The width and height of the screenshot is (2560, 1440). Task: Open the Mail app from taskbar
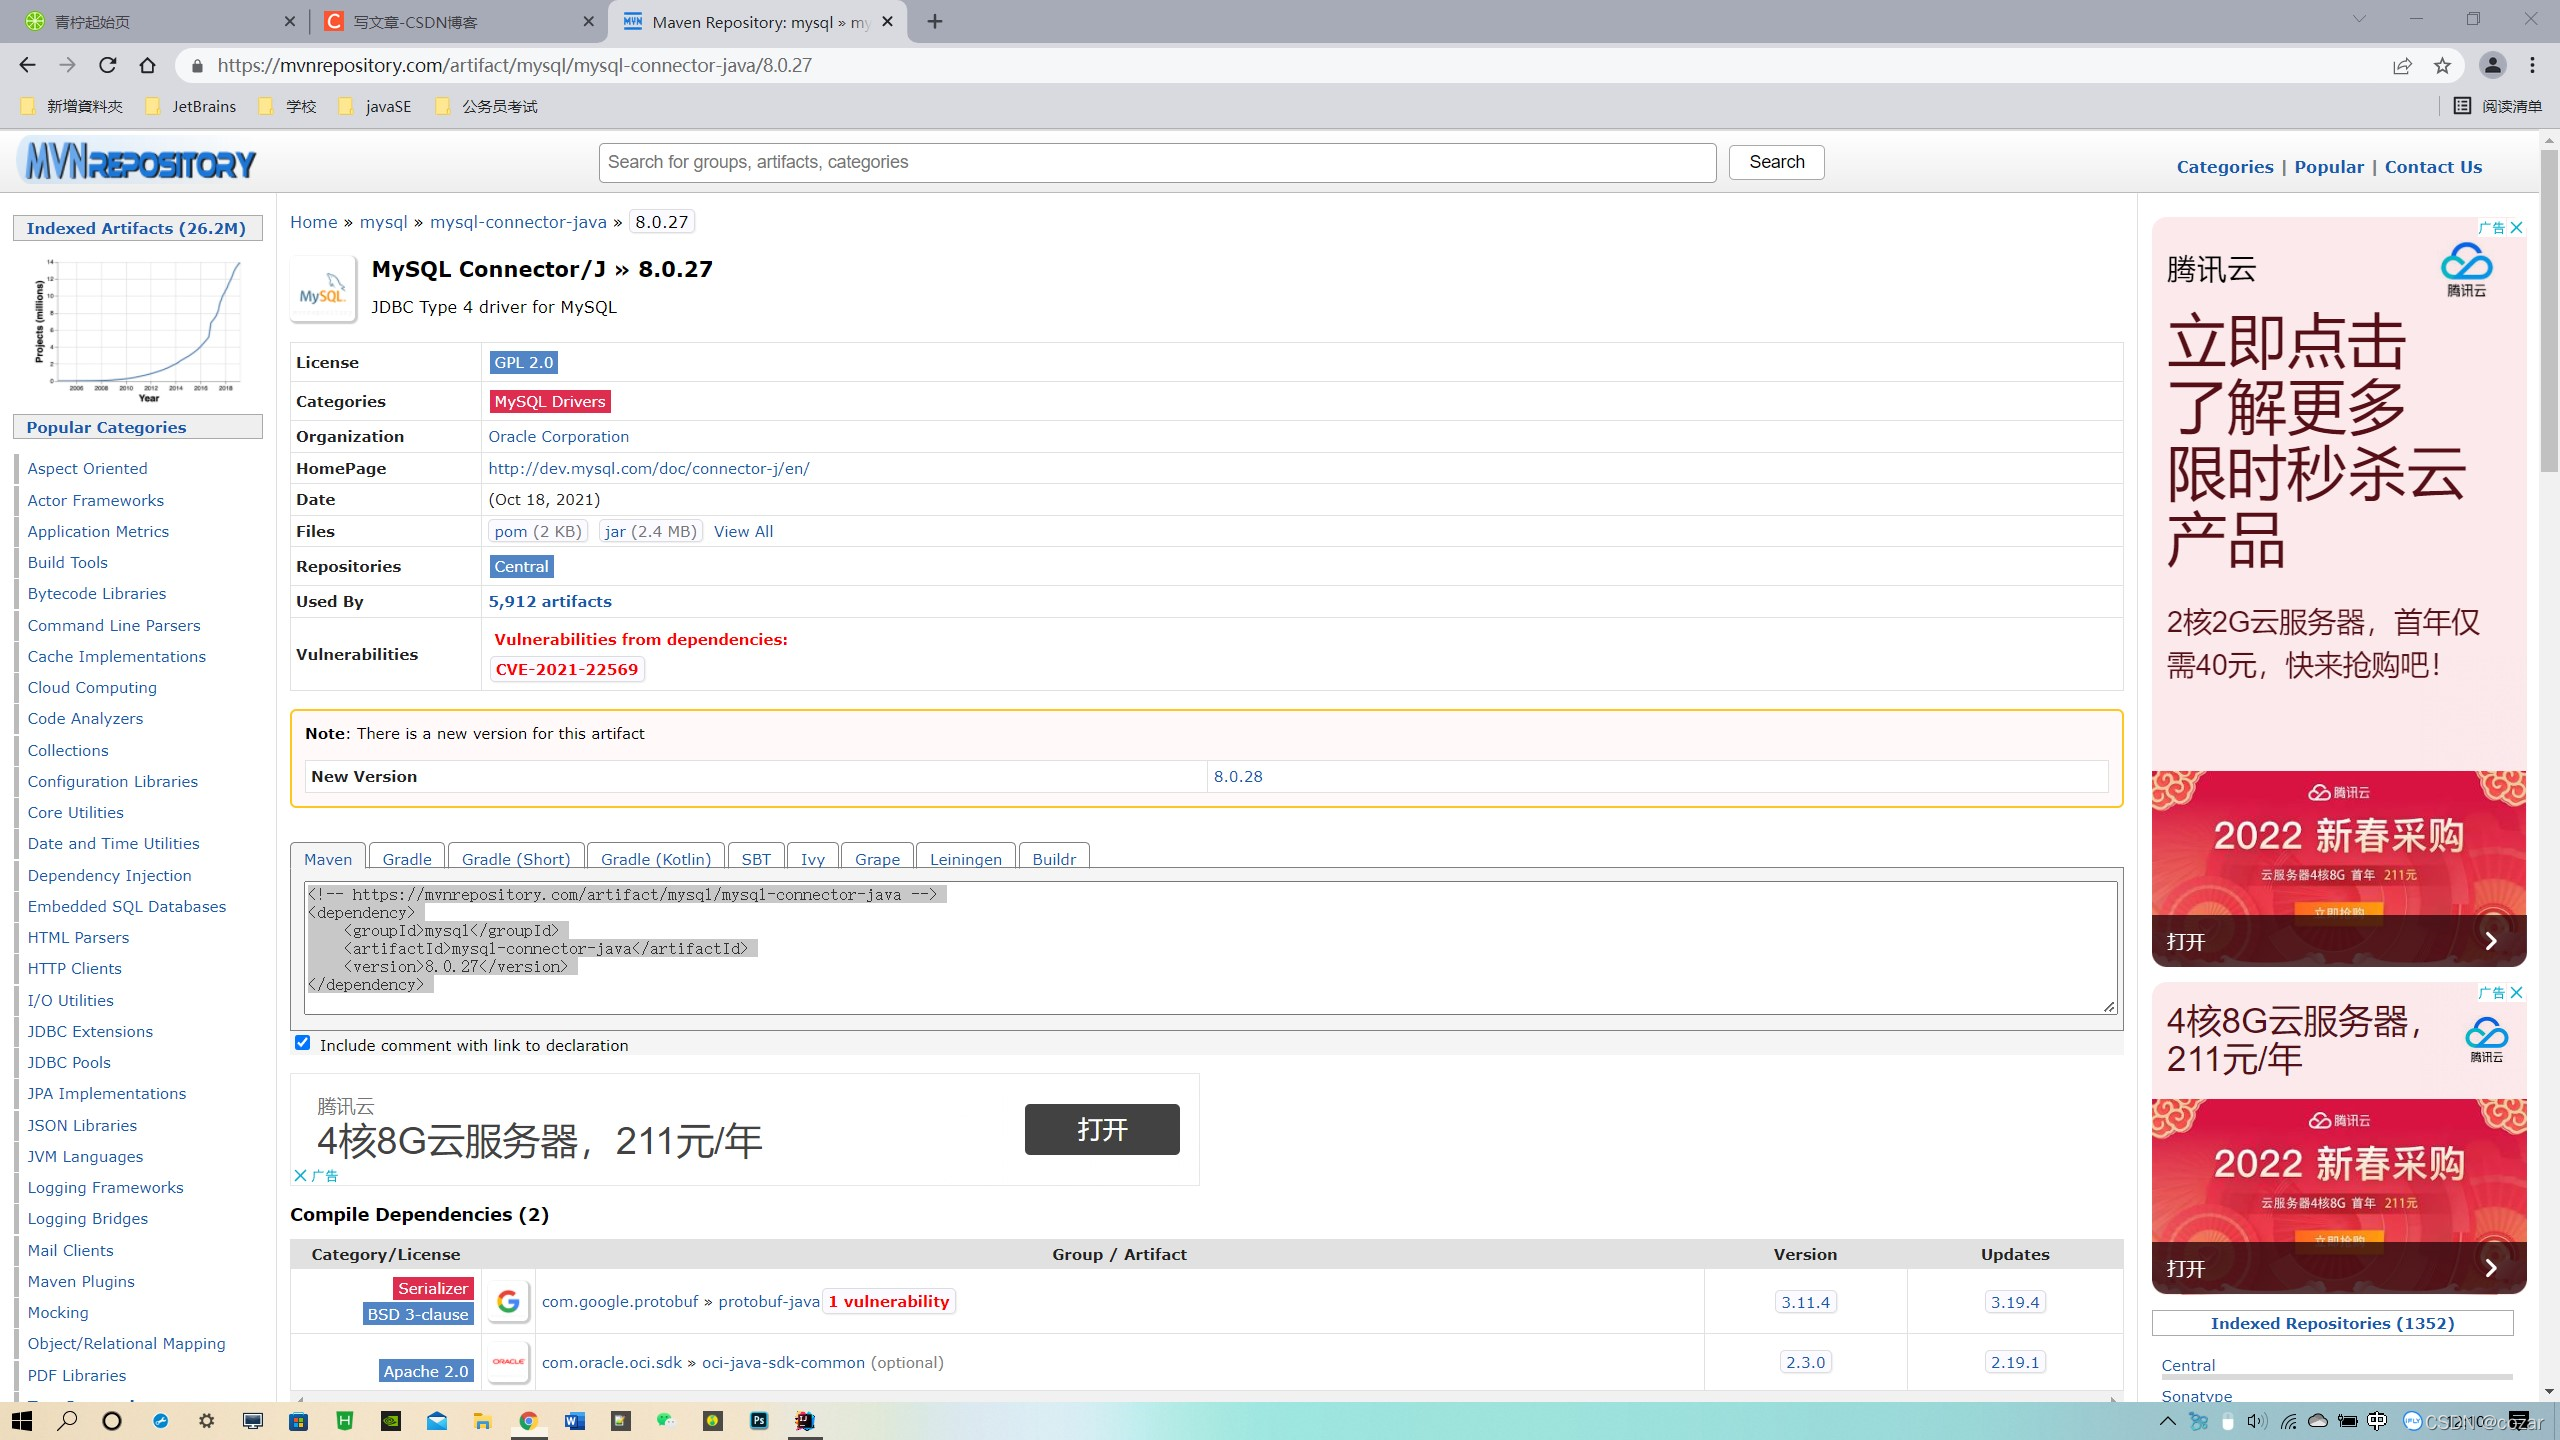point(437,1420)
